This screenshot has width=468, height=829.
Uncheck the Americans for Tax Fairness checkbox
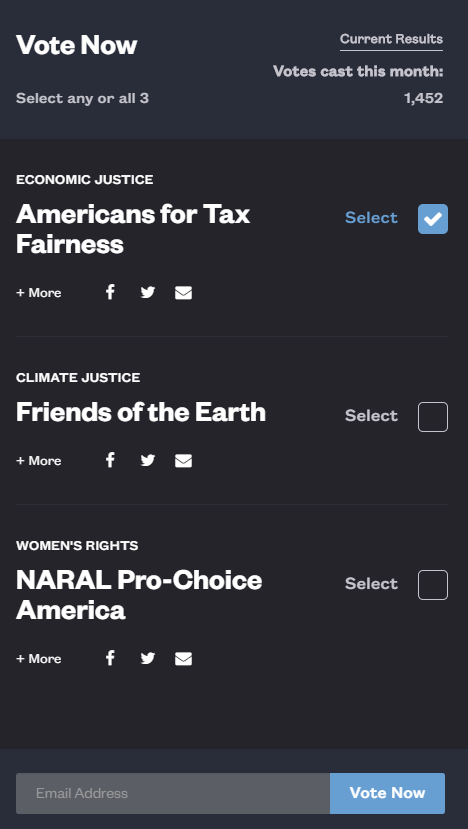433,219
